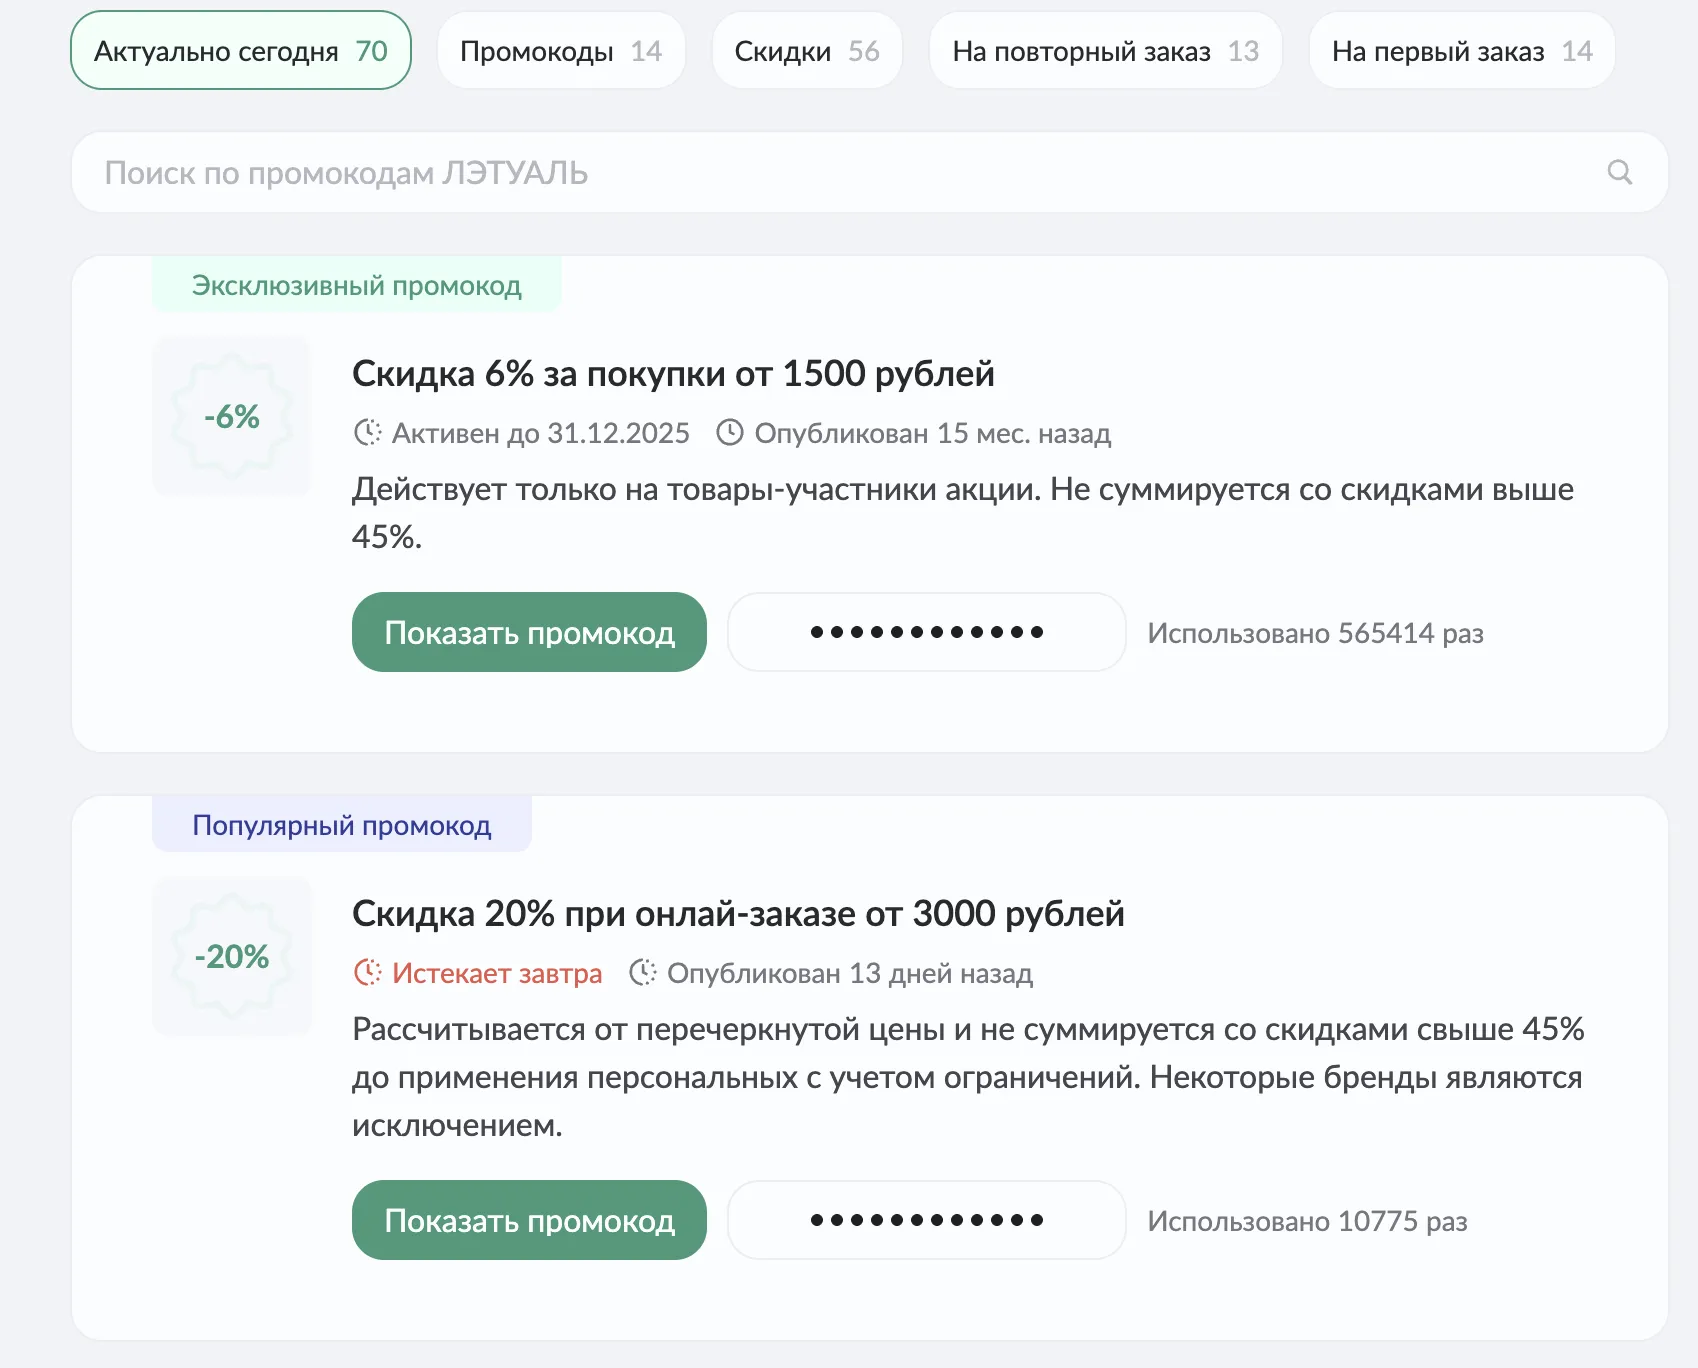Viewport: 1698px width, 1368px height.
Task: Click the 'Популярный промокод' label
Action: (x=341, y=825)
